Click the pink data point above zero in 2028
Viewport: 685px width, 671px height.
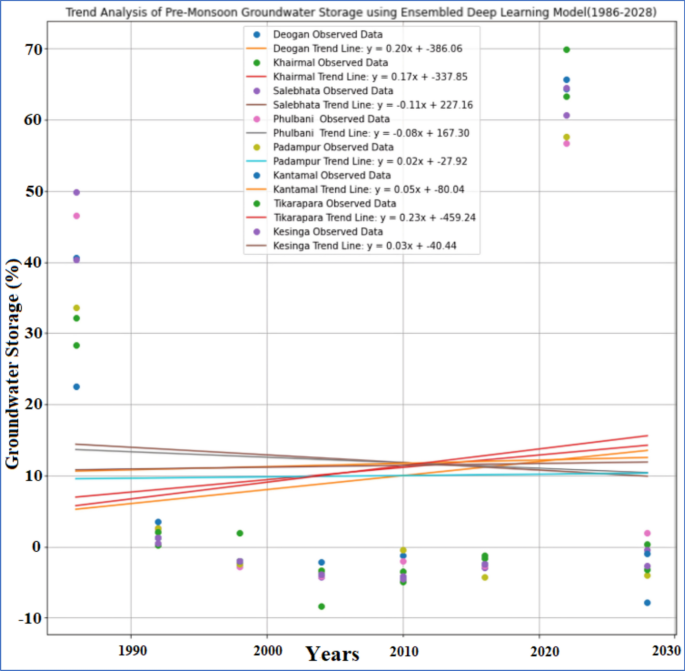click(x=647, y=533)
